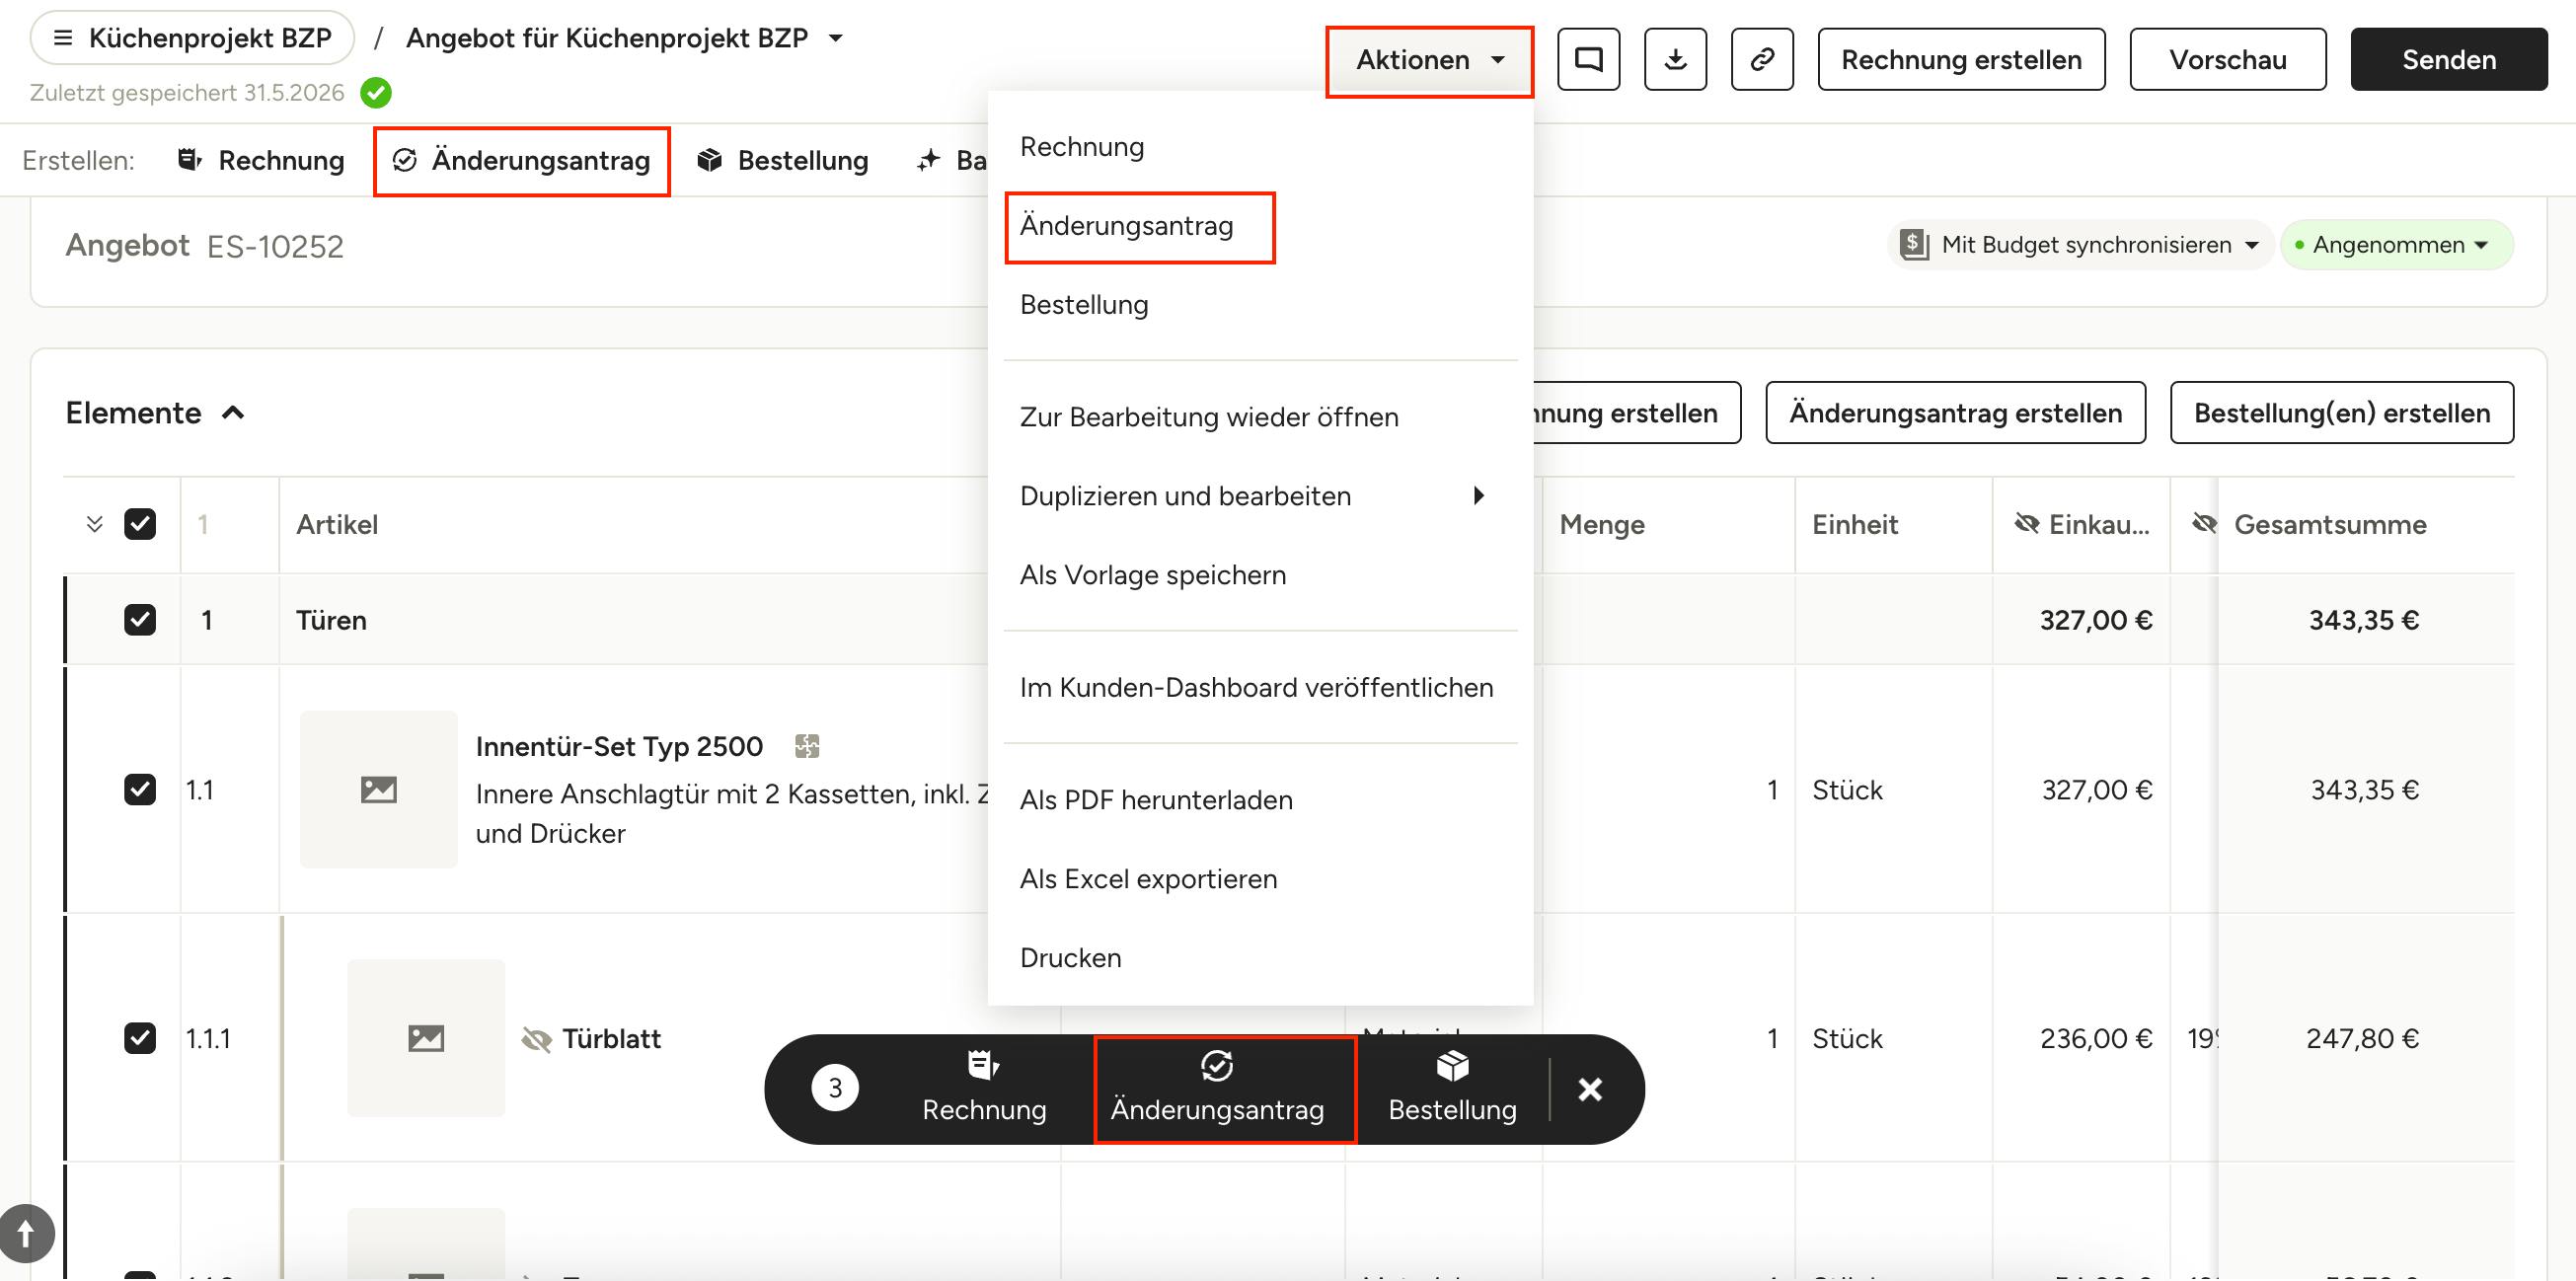Click the Vorschau button
This screenshot has height=1281, width=2576.
click(2227, 60)
